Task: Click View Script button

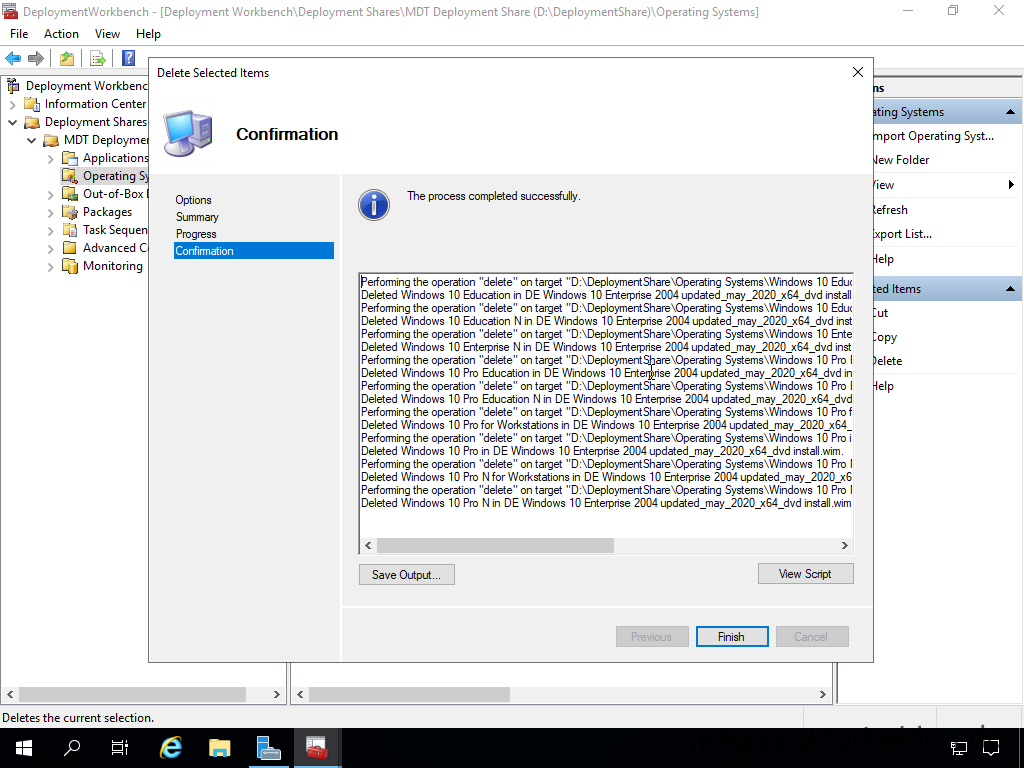Action: tap(805, 574)
